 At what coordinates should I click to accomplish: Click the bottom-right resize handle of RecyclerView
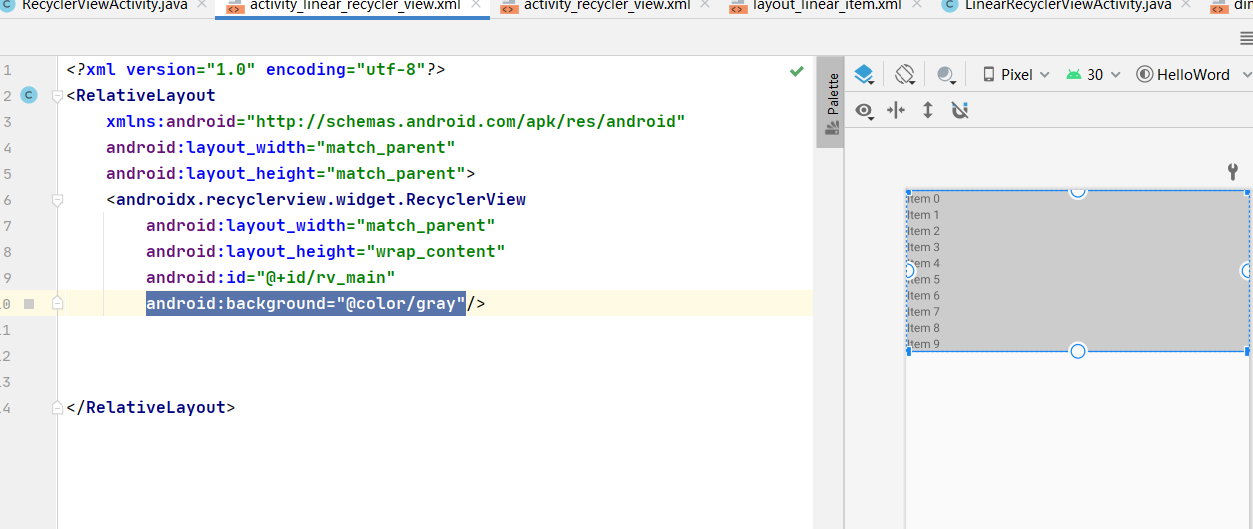click(1247, 351)
